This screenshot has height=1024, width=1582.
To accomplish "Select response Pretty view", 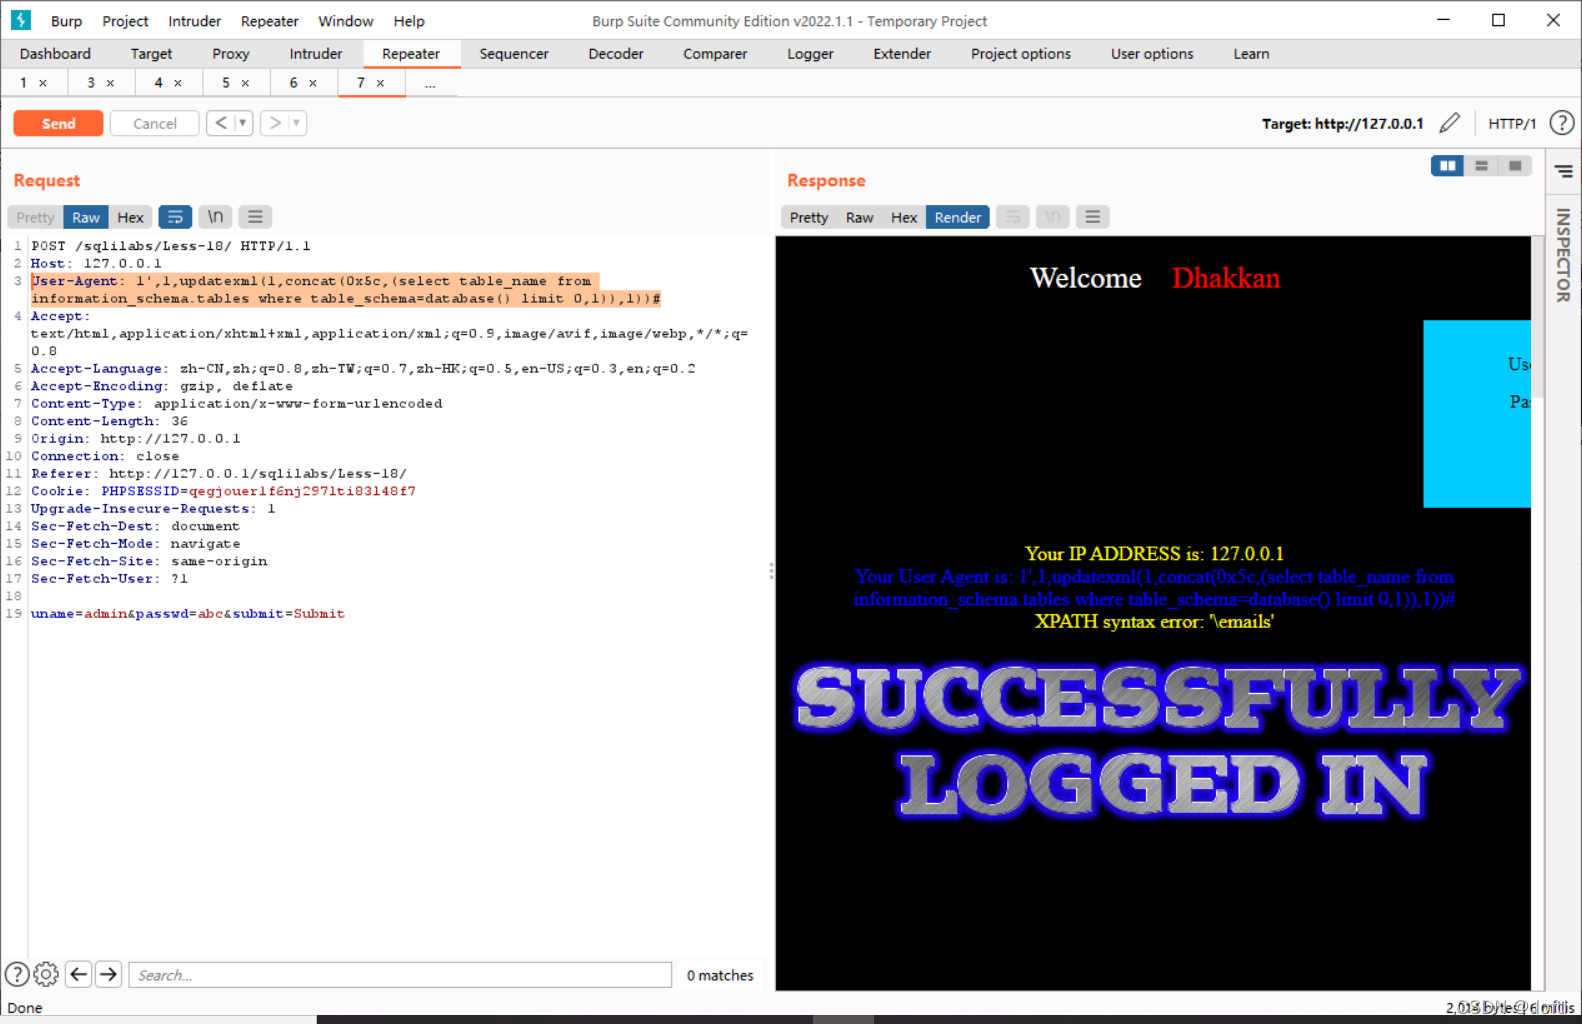I will 809,217.
